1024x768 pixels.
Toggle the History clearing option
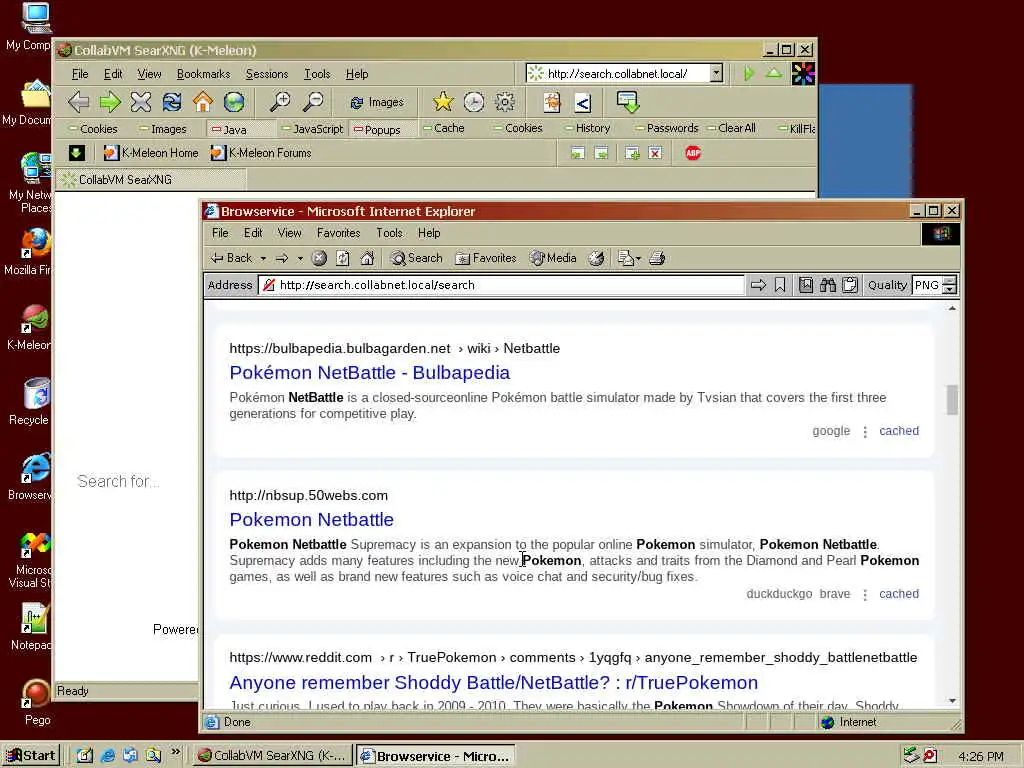coord(588,128)
